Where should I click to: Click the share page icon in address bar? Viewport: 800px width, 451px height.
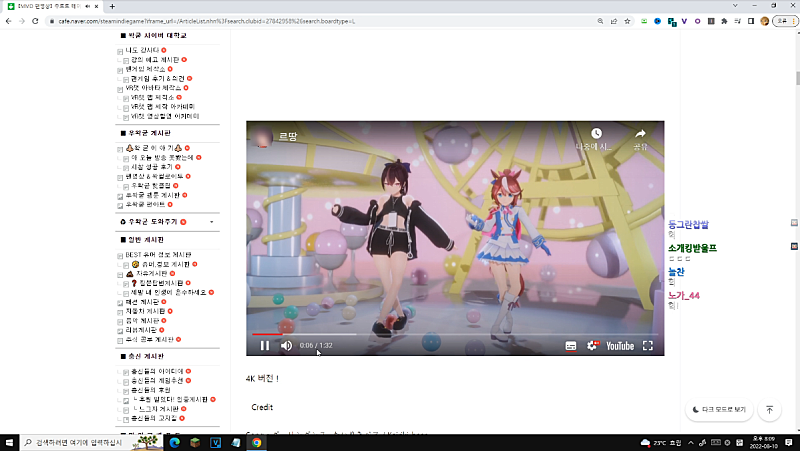pos(614,21)
